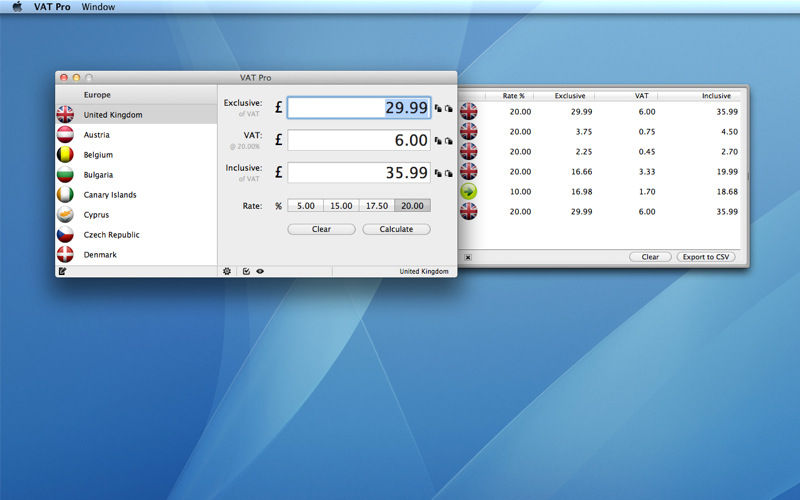Image resolution: width=800 pixels, height=500 pixels.
Task: Click the edit countries pencil icon
Action: (x=62, y=271)
